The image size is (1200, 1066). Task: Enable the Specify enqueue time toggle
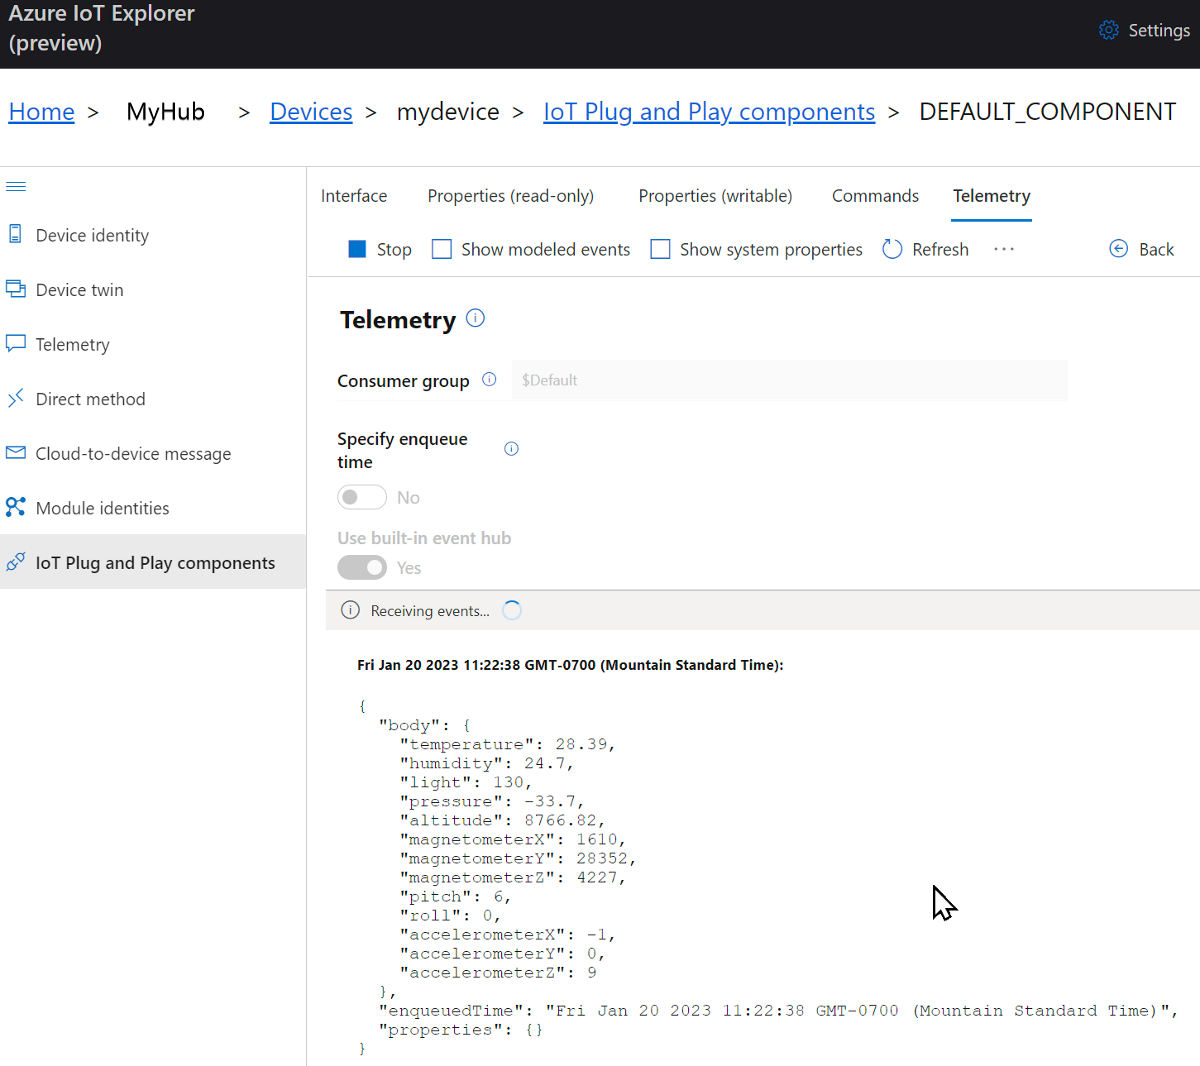point(362,497)
